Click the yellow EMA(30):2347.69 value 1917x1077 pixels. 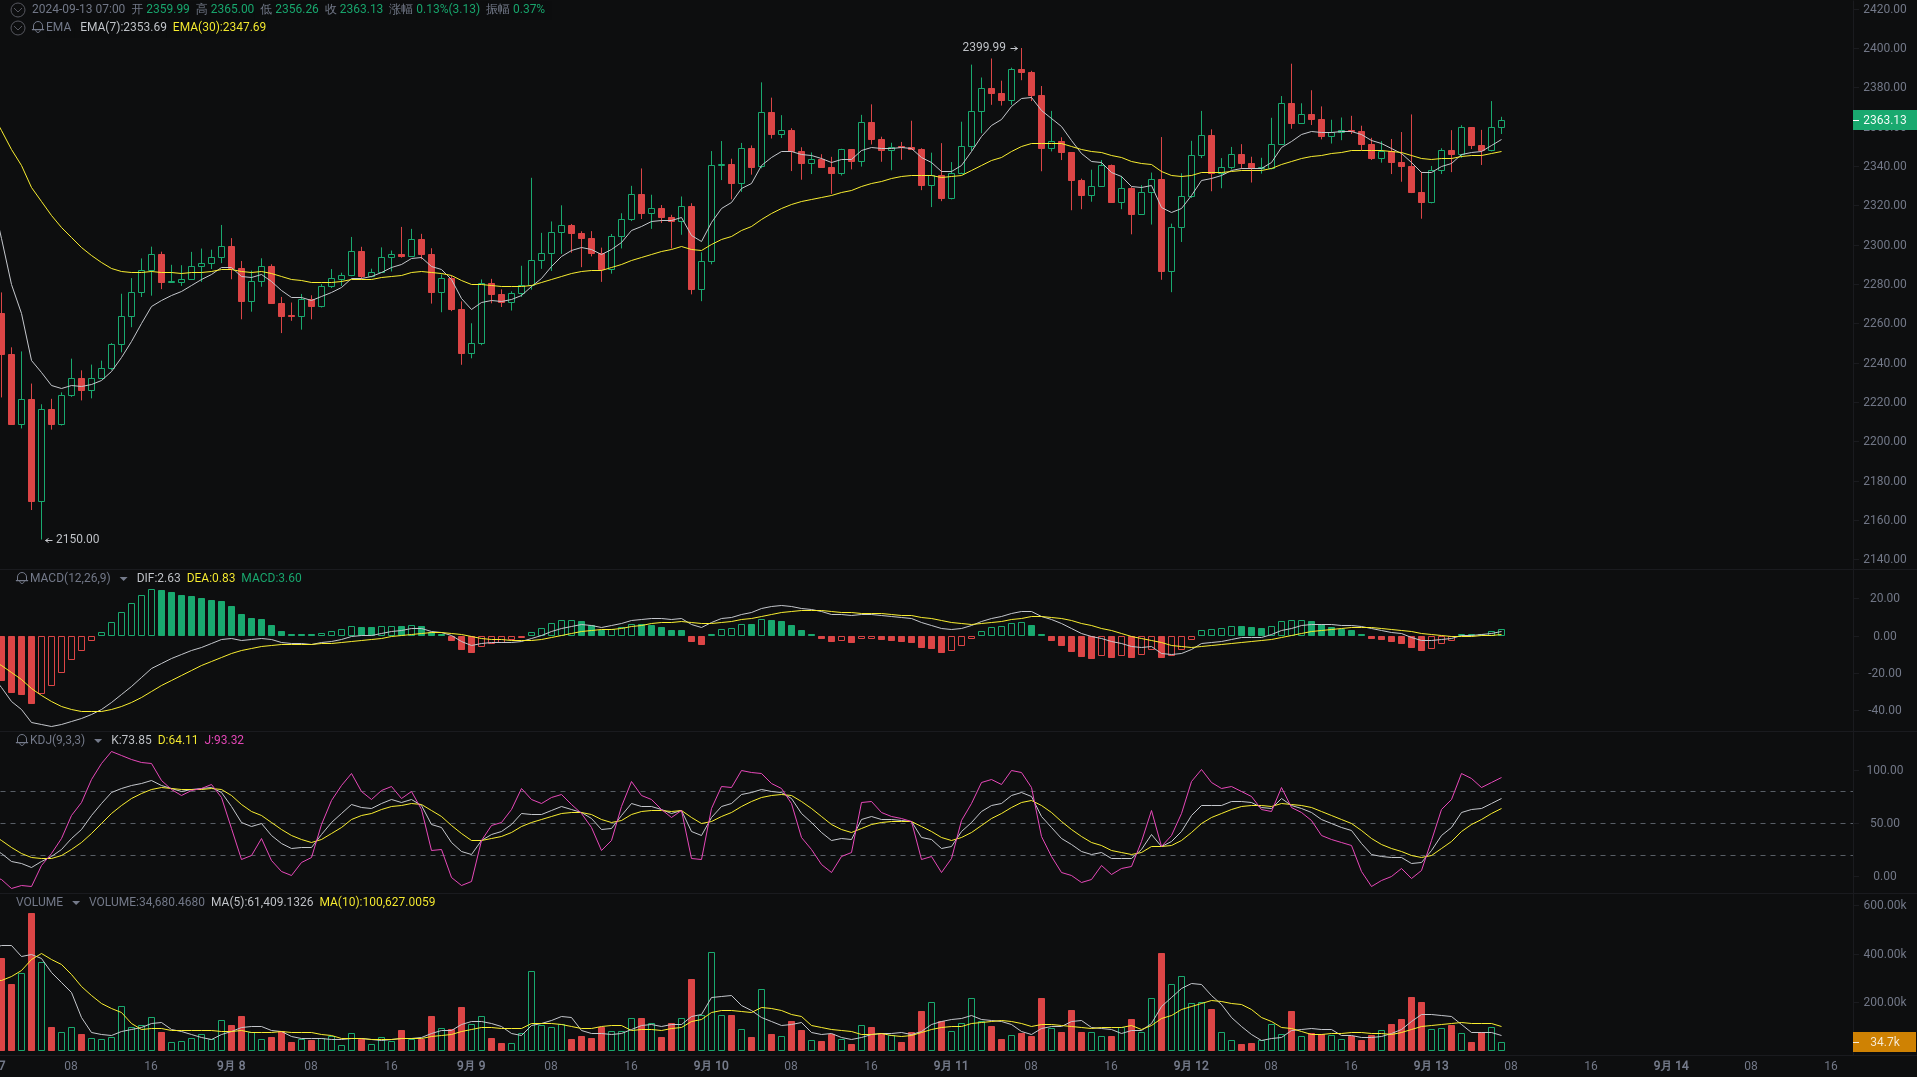click(x=219, y=27)
